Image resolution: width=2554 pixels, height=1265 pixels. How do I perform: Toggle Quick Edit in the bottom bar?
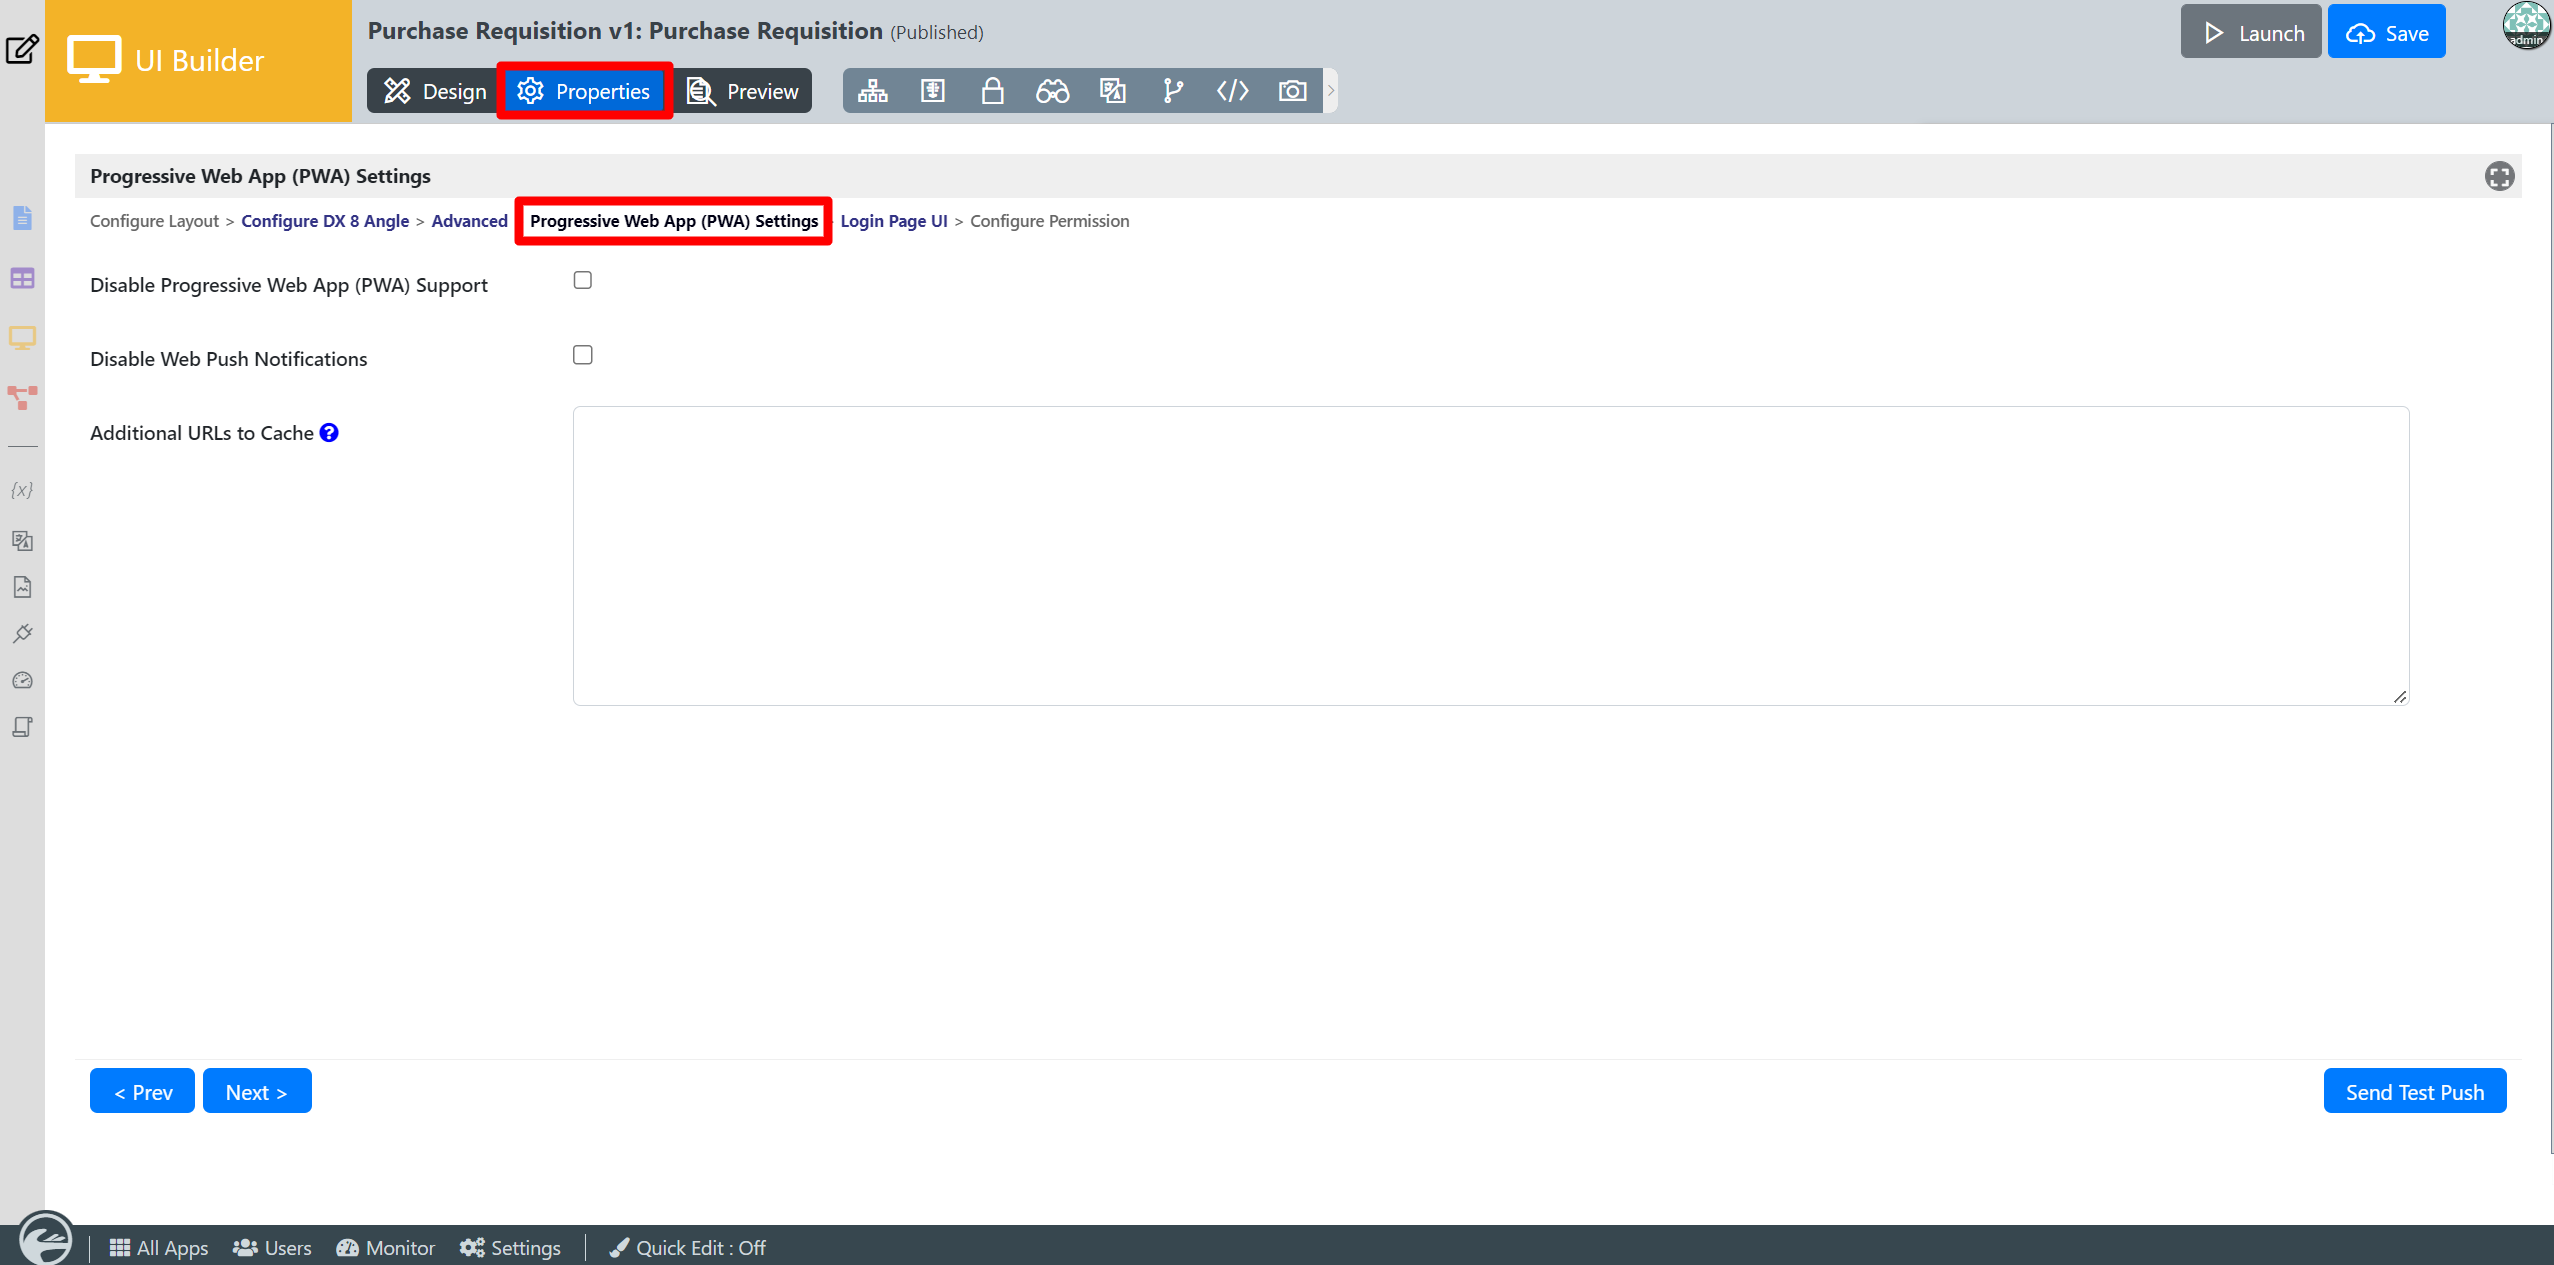point(688,1247)
